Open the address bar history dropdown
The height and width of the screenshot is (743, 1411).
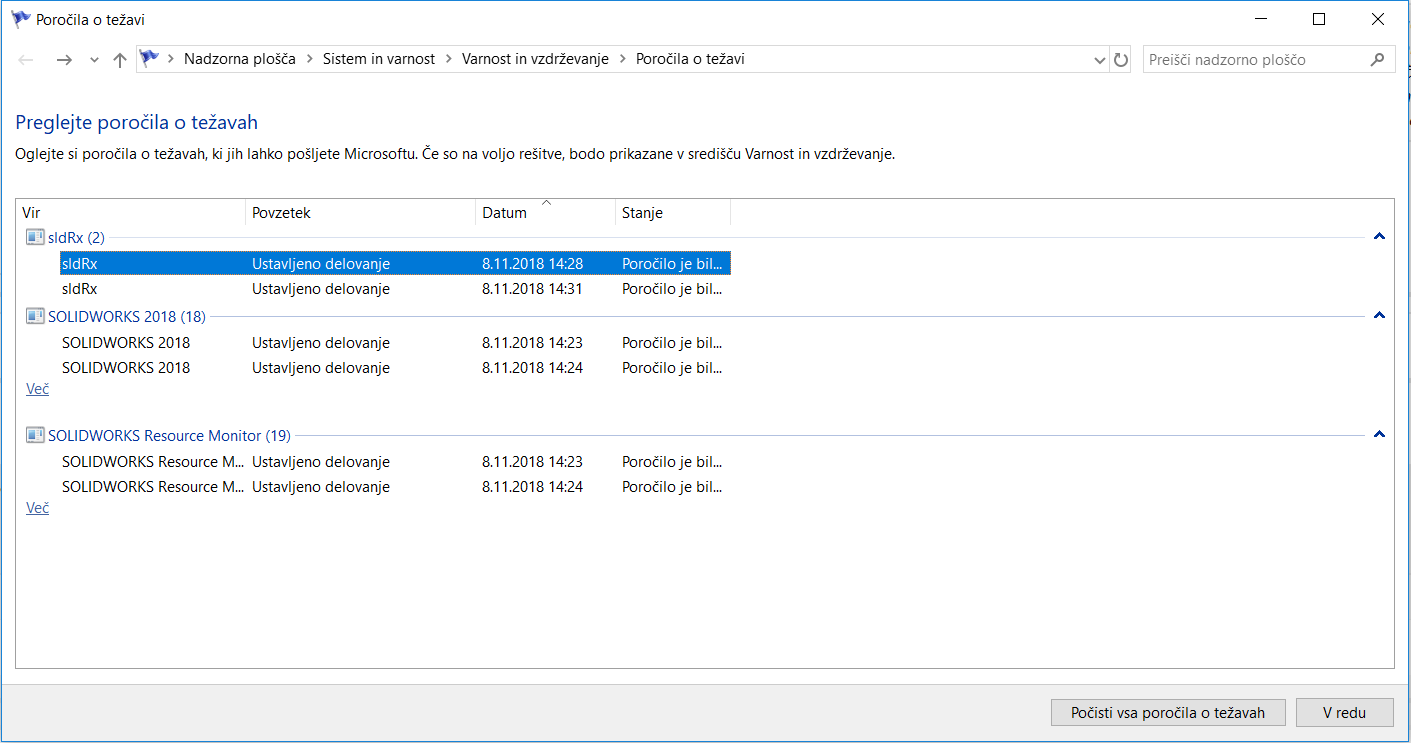1100,60
